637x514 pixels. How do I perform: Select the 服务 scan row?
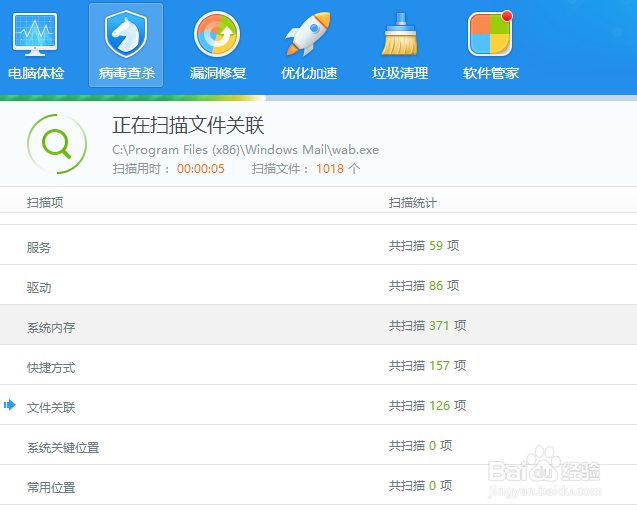(318, 245)
